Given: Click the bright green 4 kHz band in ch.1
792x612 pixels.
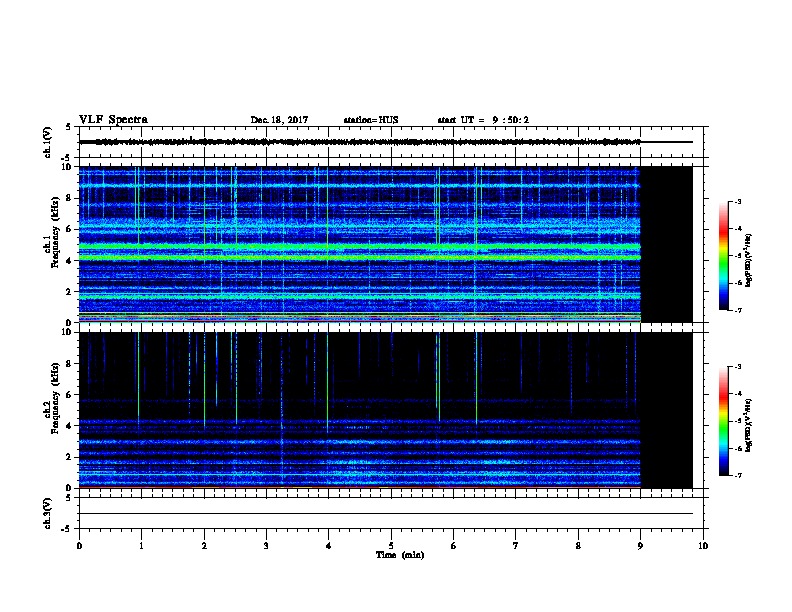Looking at the screenshot, I should point(360,258).
